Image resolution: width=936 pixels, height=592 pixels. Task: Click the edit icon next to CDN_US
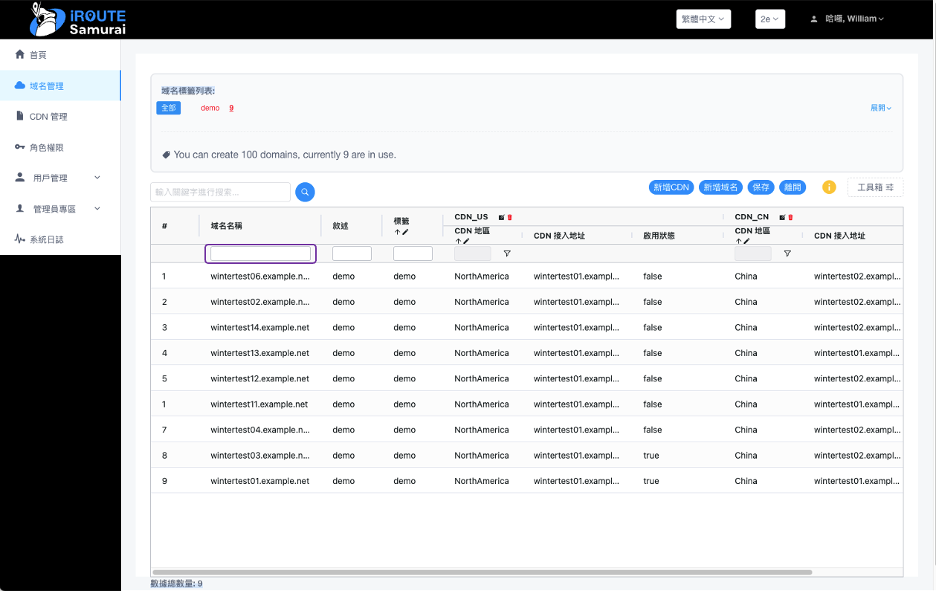pyautogui.click(x=501, y=216)
